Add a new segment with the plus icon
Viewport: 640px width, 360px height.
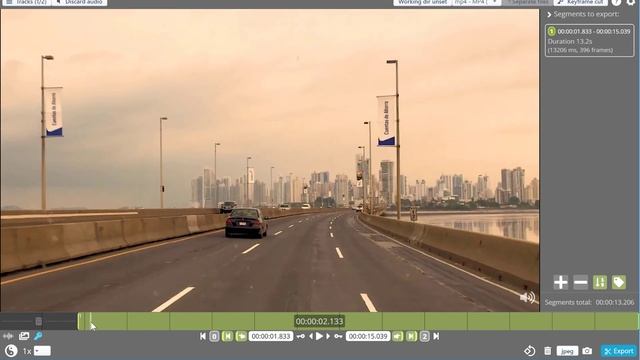pyautogui.click(x=560, y=282)
